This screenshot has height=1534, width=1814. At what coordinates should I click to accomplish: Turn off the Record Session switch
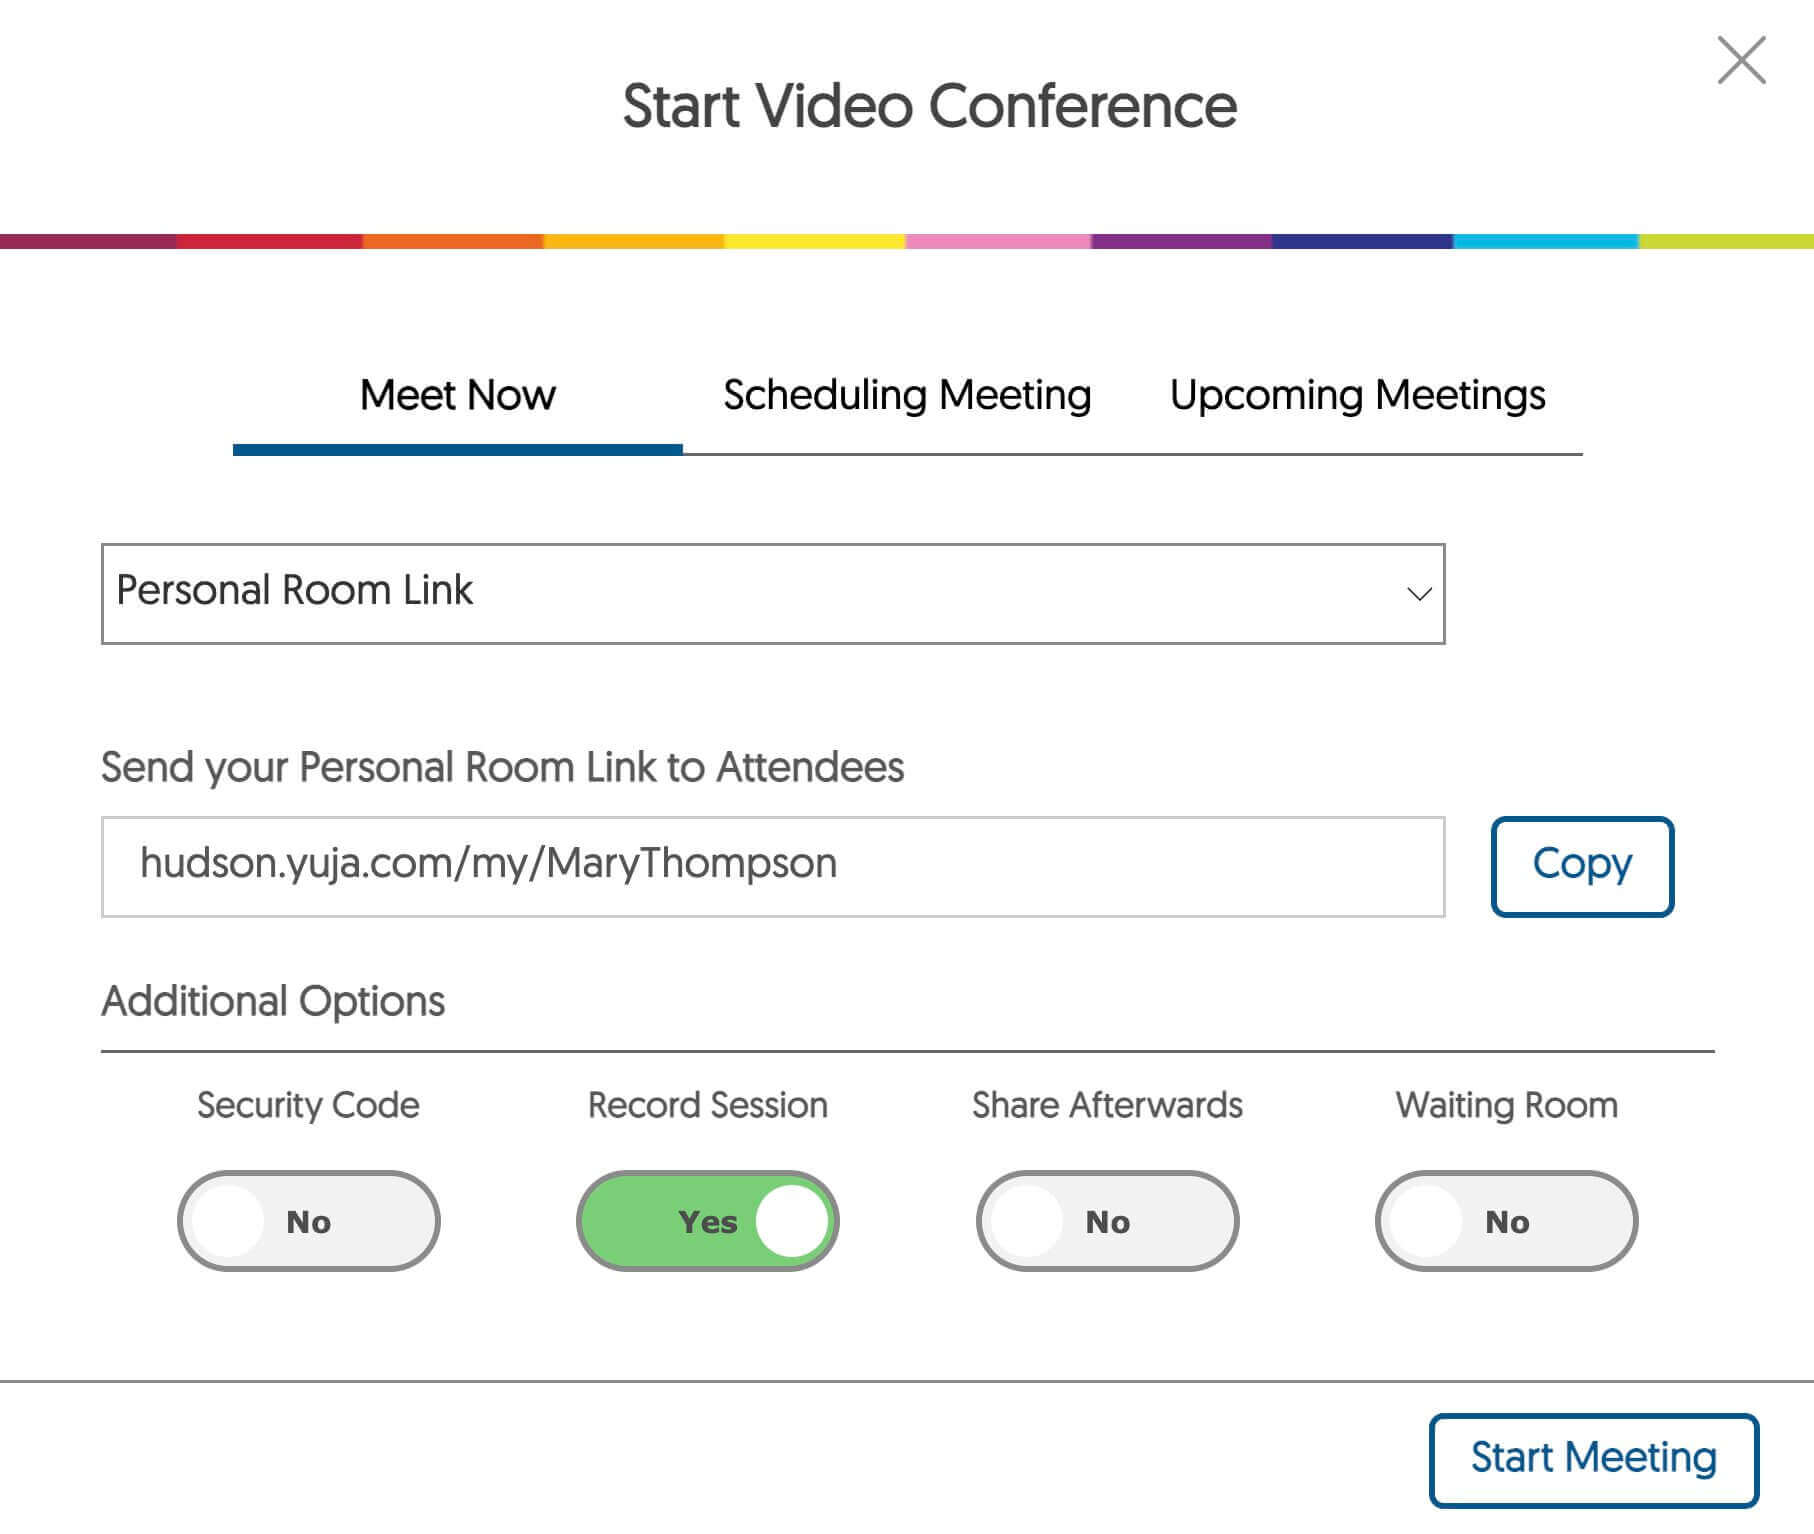click(708, 1221)
